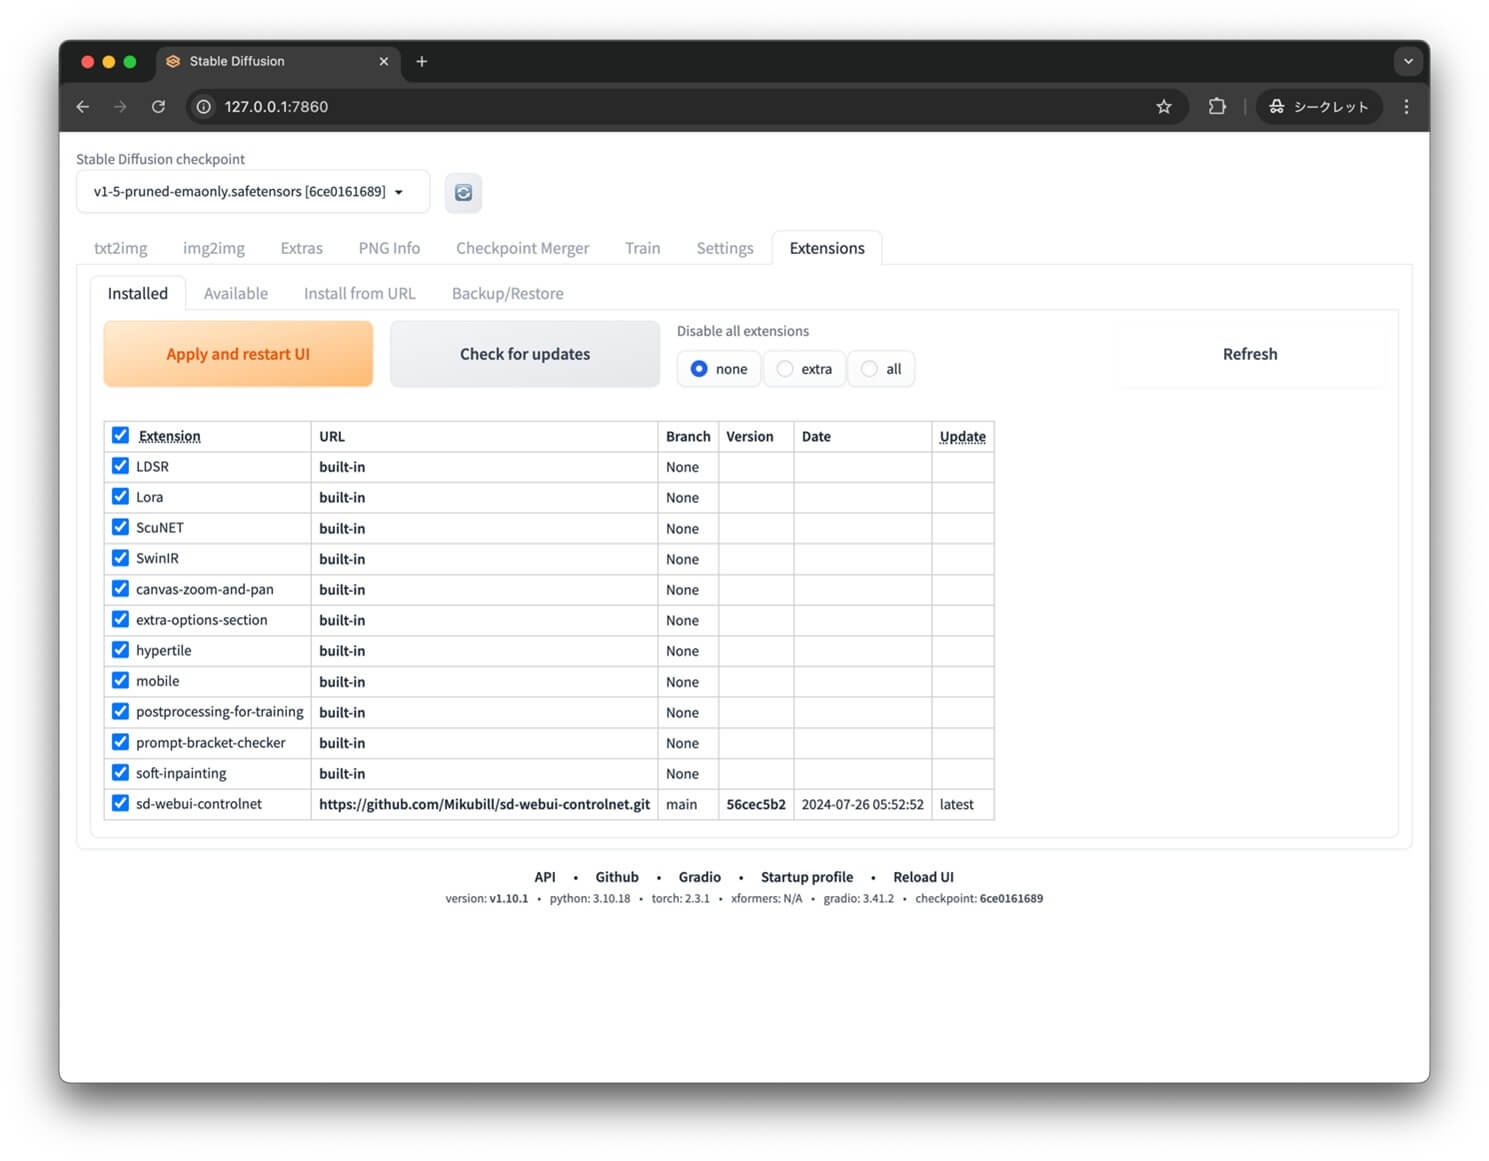Open the browser extensions puzzle icon
This screenshot has width=1489, height=1161.
[x=1217, y=107]
